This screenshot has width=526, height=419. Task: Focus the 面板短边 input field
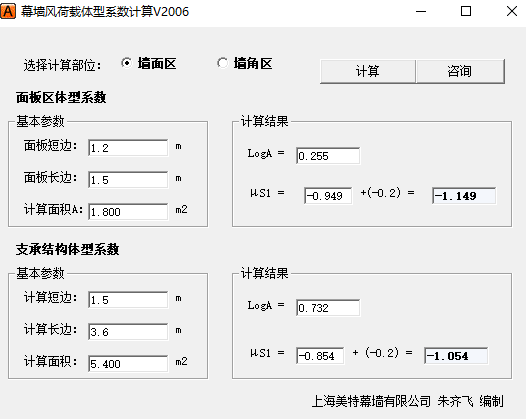click(x=128, y=148)
